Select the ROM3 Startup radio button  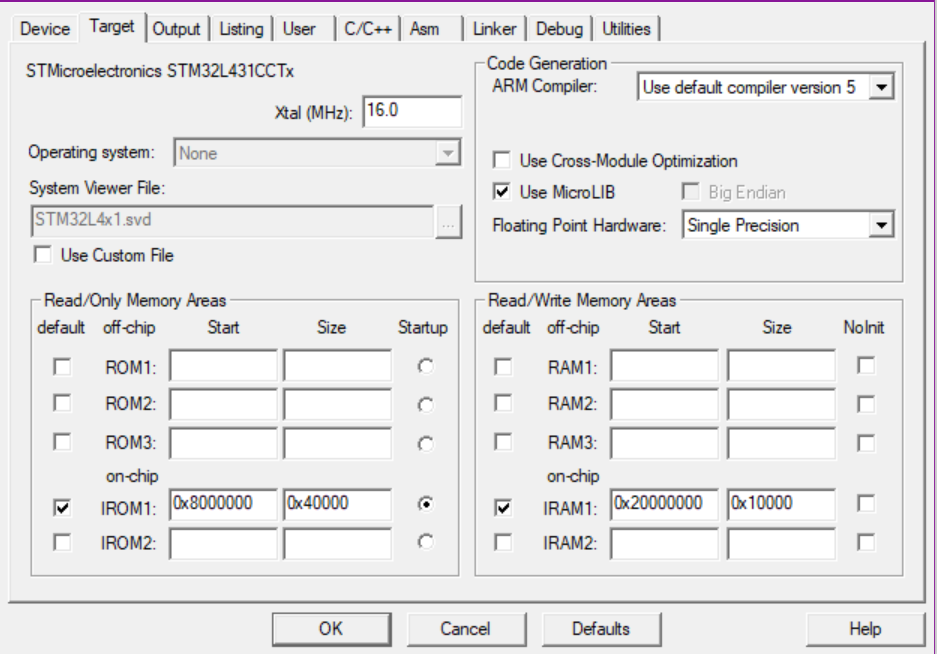425,444
